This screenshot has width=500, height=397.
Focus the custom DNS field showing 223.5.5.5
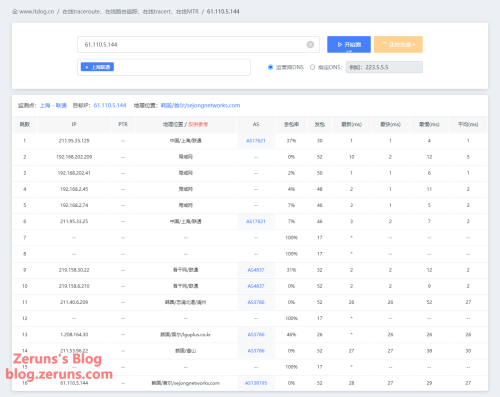[x=384, y=67]
